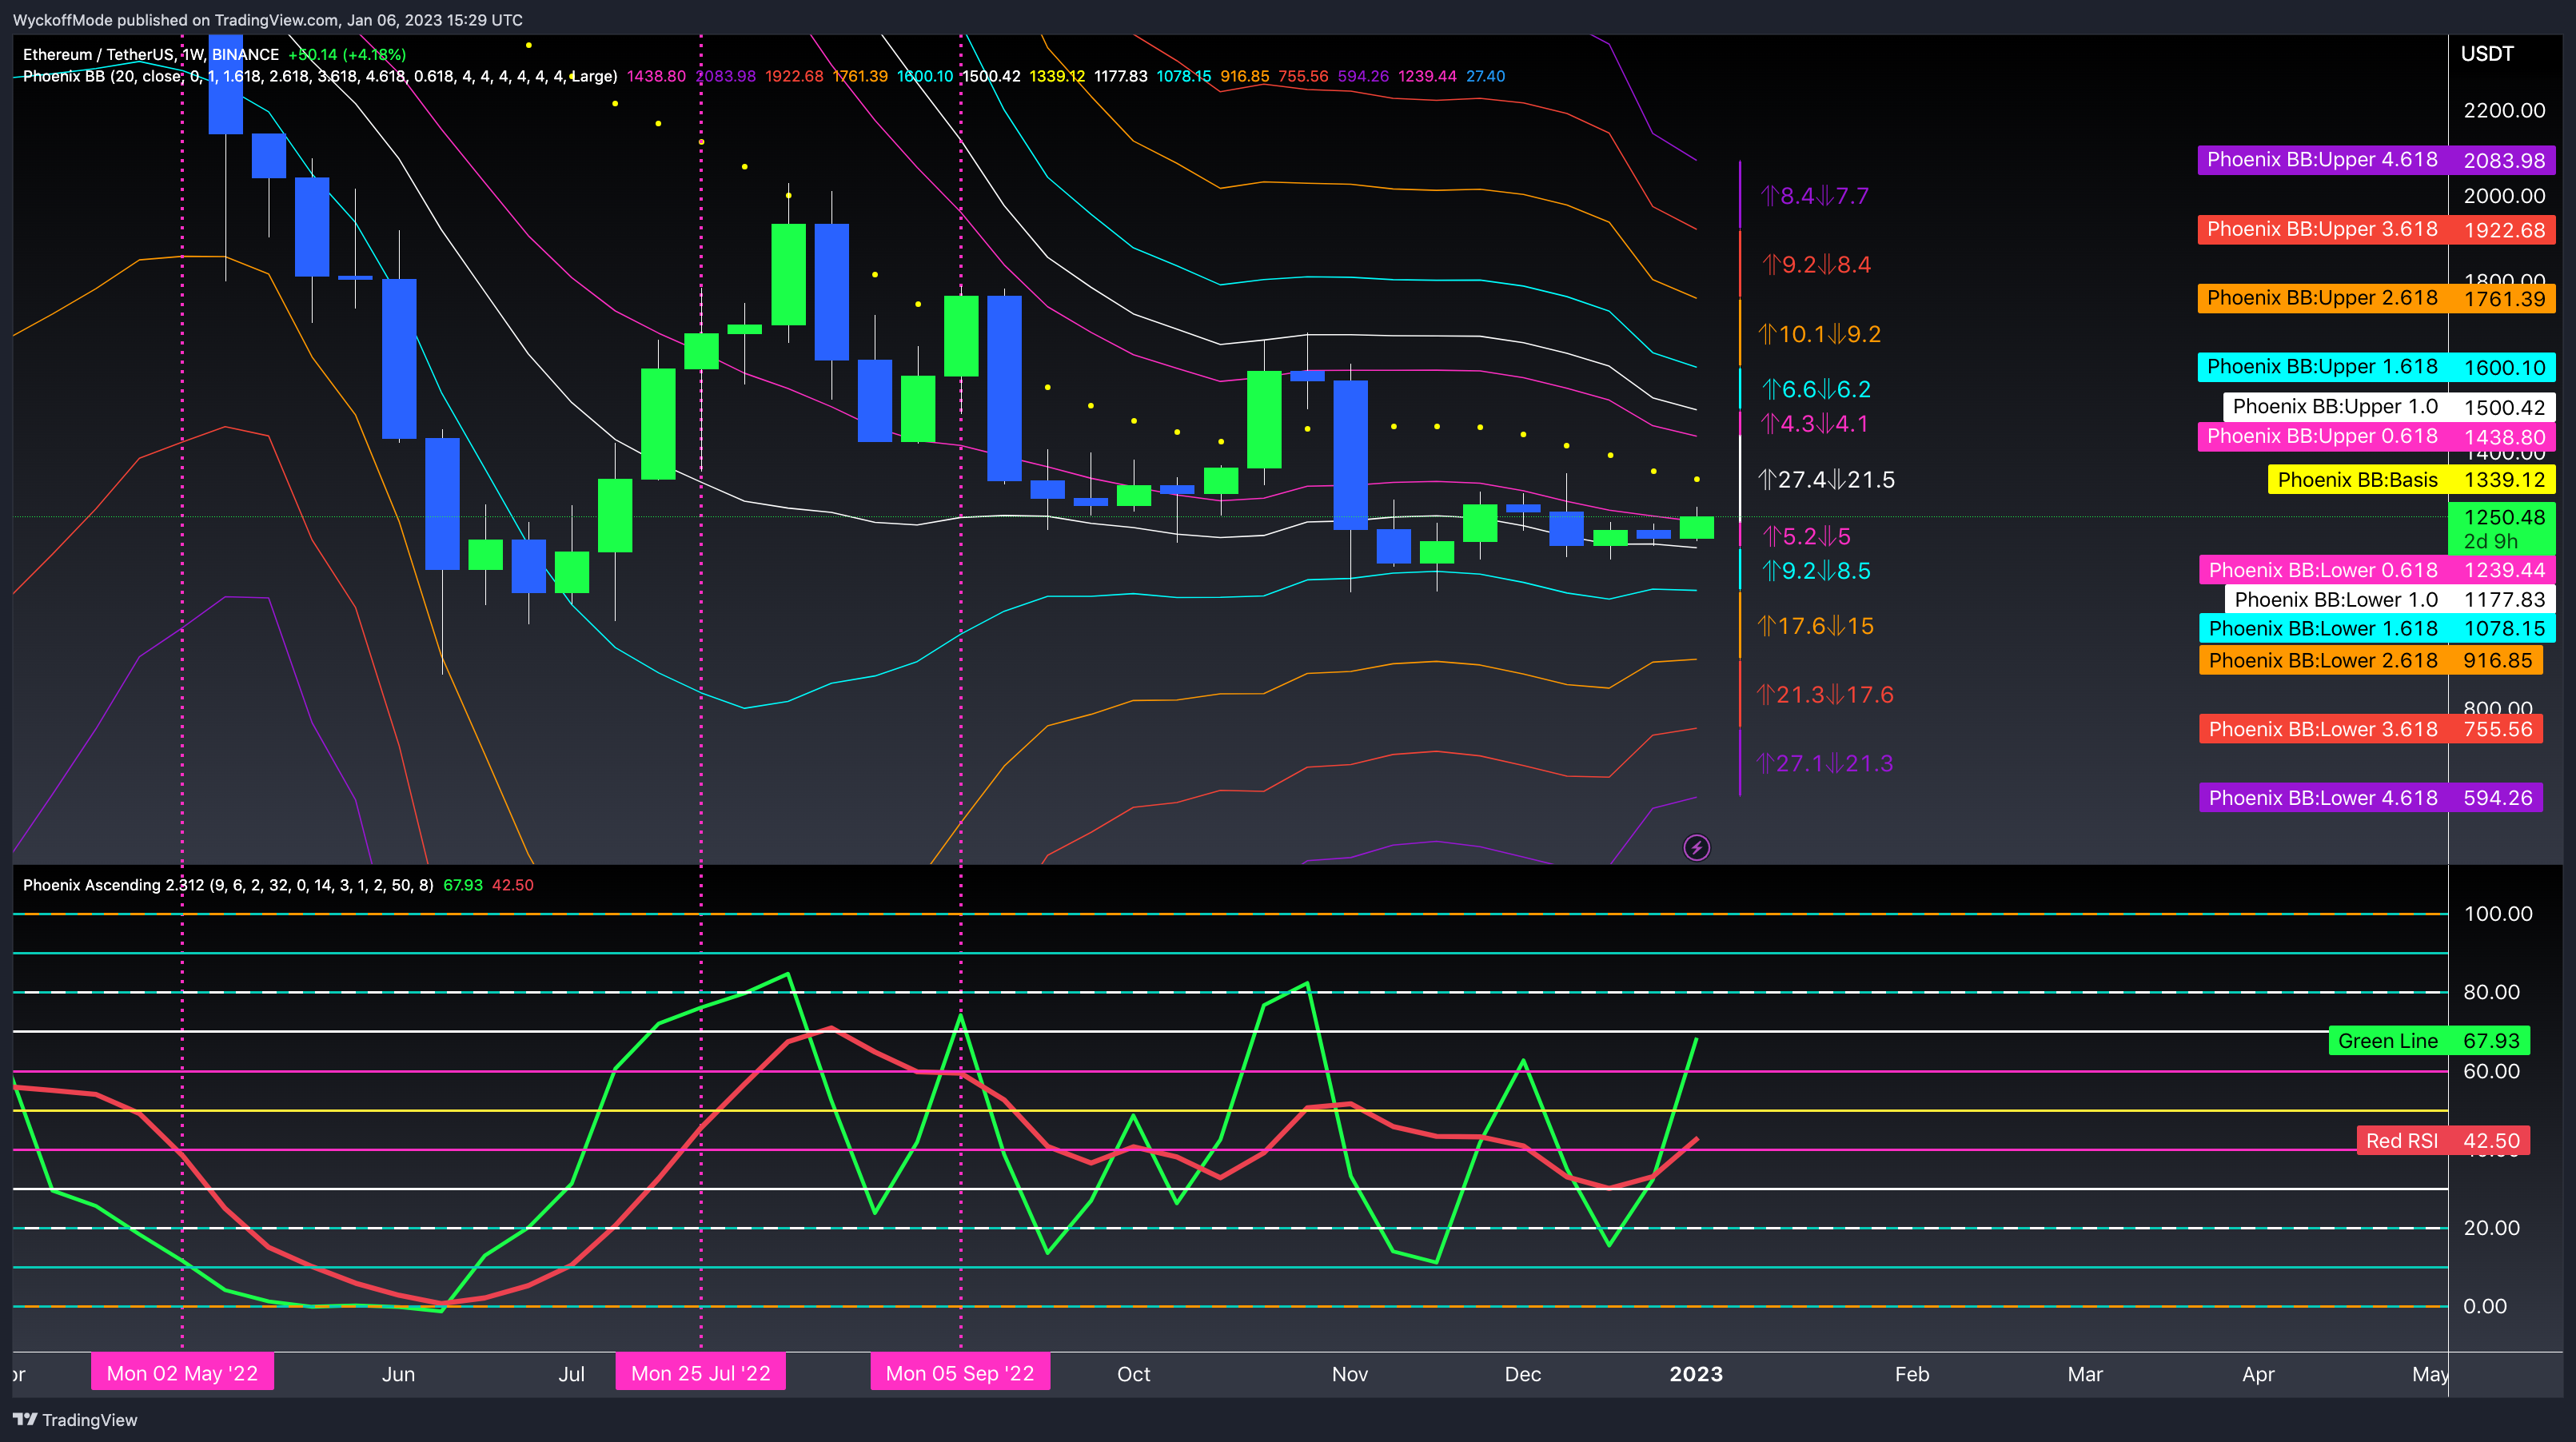Image resolution: width=2576 pixels, height=1442 pixels.
Task: Click the ⇑6.6⇓6.2 cyan band label
Action: pos(1816,389)
